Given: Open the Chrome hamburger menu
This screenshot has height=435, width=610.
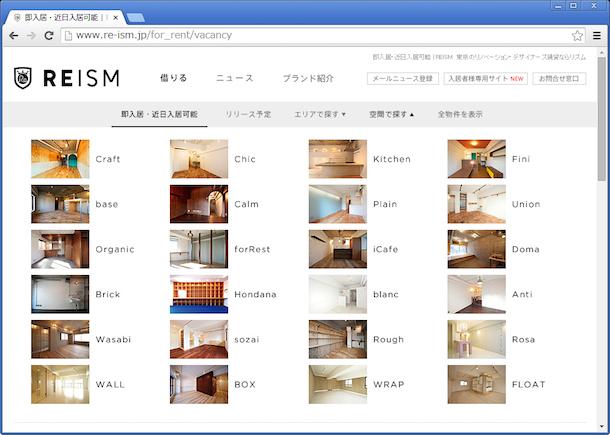Looking at the screenshot, I should click(597, 36).
